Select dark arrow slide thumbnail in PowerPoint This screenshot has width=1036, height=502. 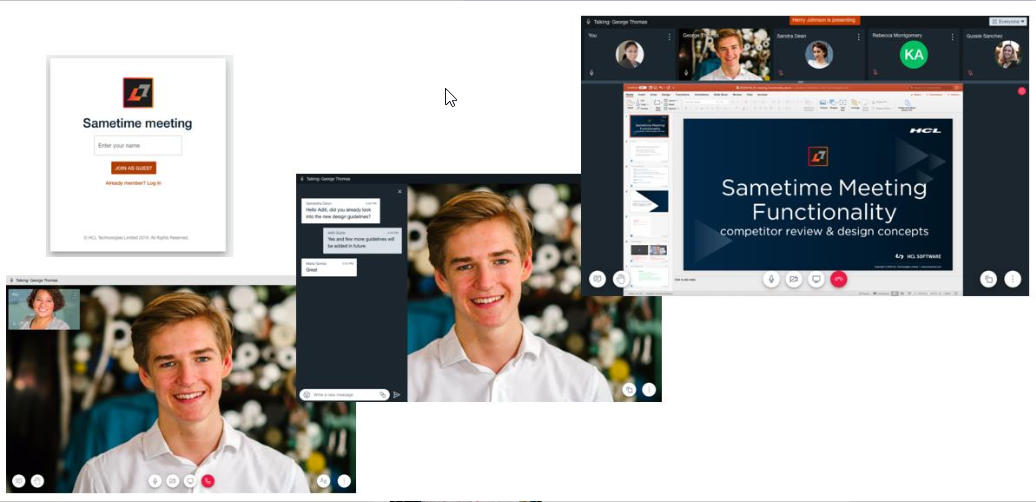pyautogui.click(x=649, y=202)
